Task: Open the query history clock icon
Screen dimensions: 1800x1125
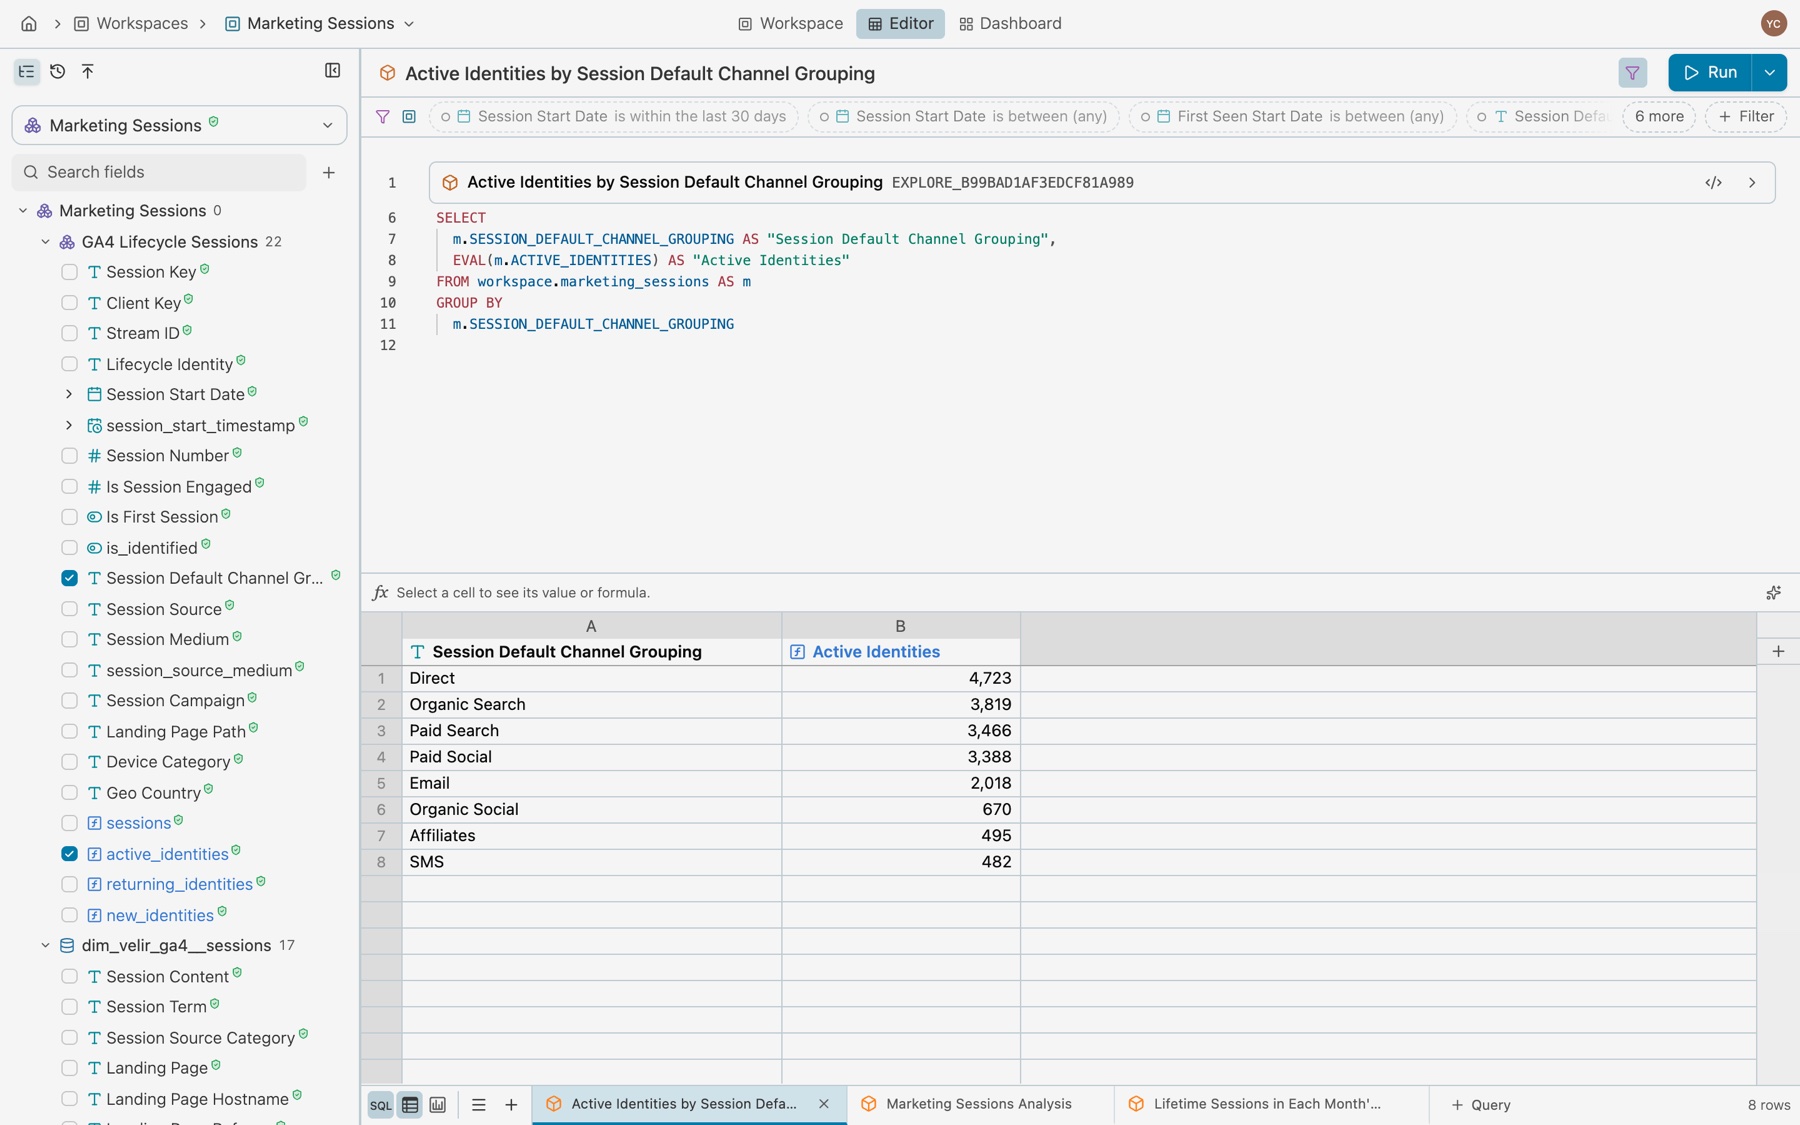Action: click(x=57, y=71)
